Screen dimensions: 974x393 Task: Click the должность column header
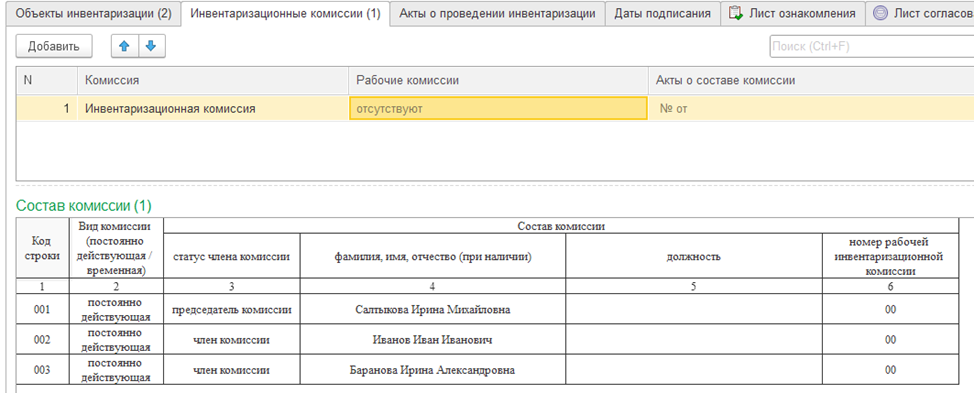[694, 256]
